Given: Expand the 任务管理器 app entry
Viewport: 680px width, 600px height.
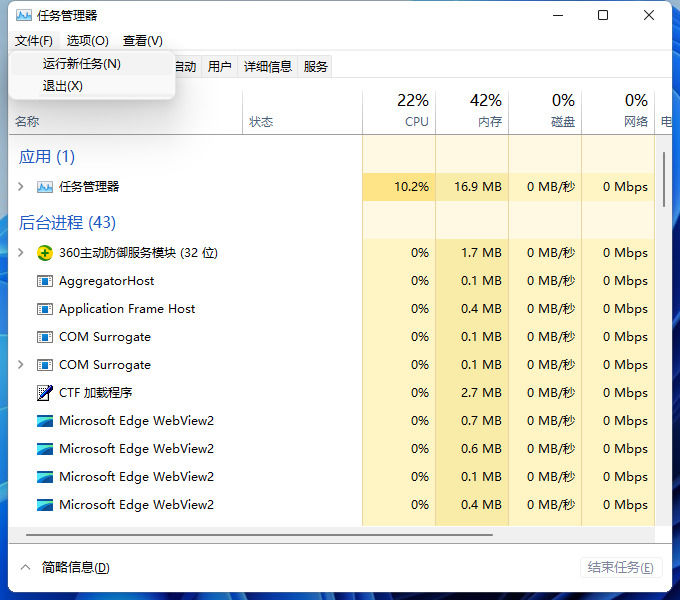Looking at the screenshot, I should pos(20,187).
